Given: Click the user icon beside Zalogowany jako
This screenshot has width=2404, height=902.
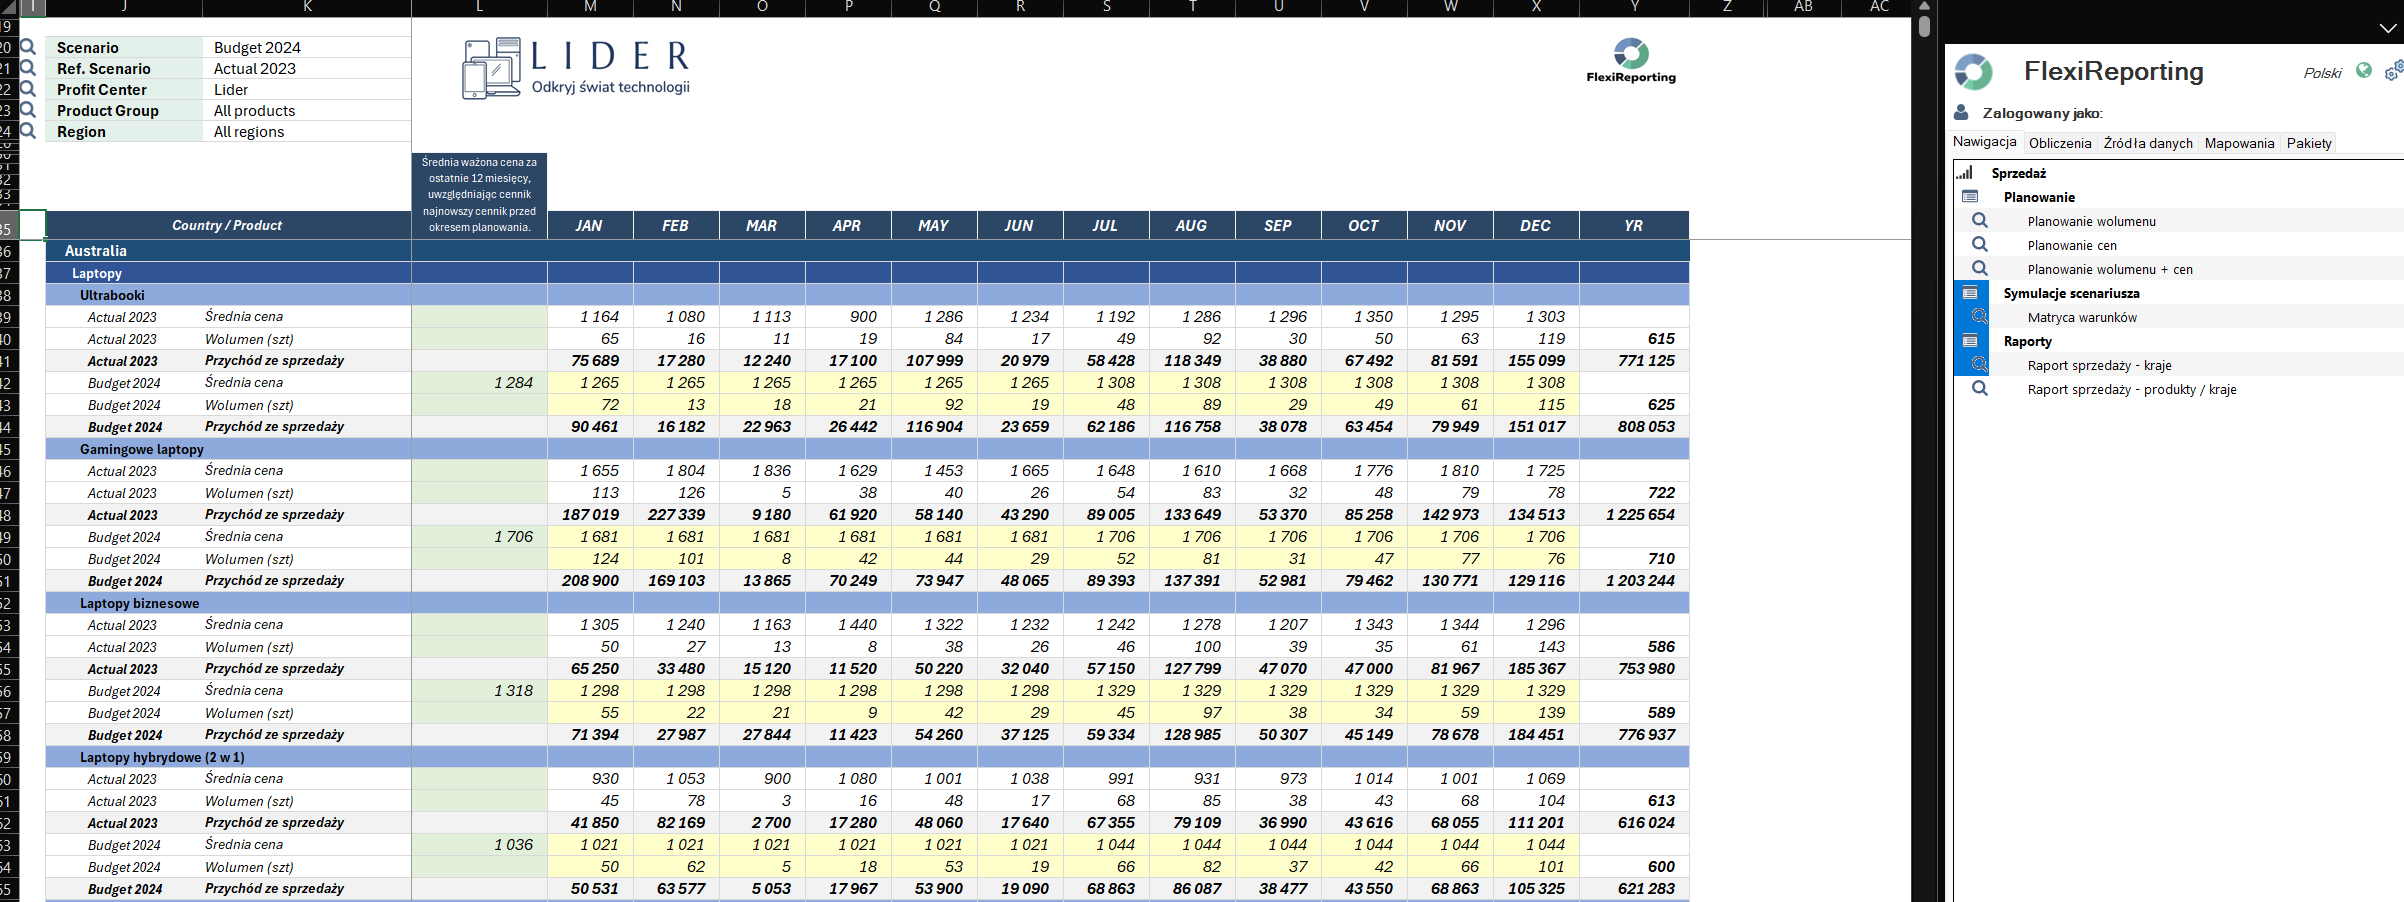Looking at the screenshot, I should (1961, 113).
